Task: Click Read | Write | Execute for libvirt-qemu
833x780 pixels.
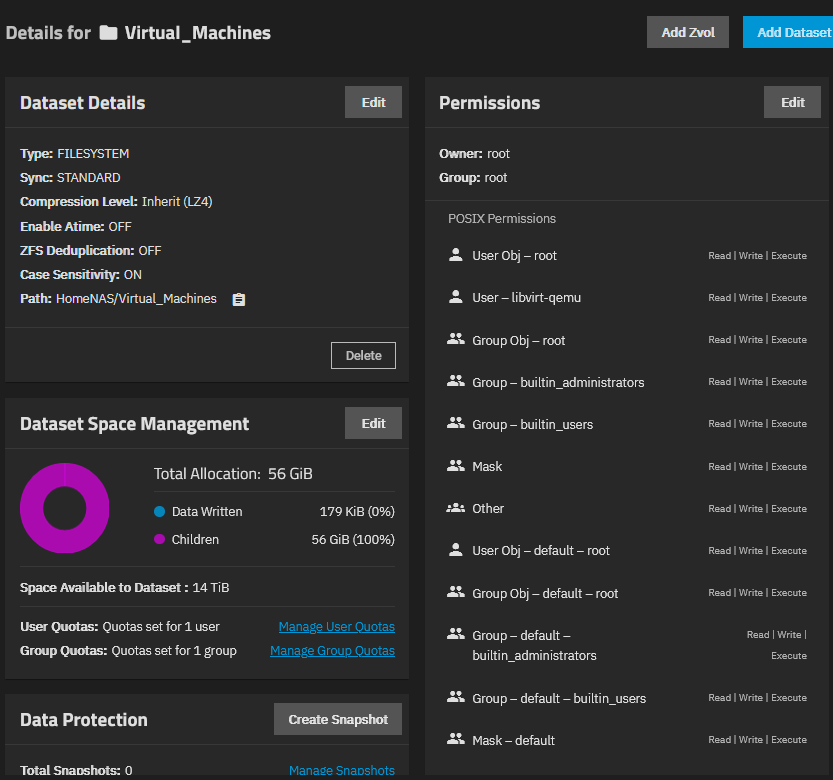Action: pyautogui.click(x=758, y=298)
